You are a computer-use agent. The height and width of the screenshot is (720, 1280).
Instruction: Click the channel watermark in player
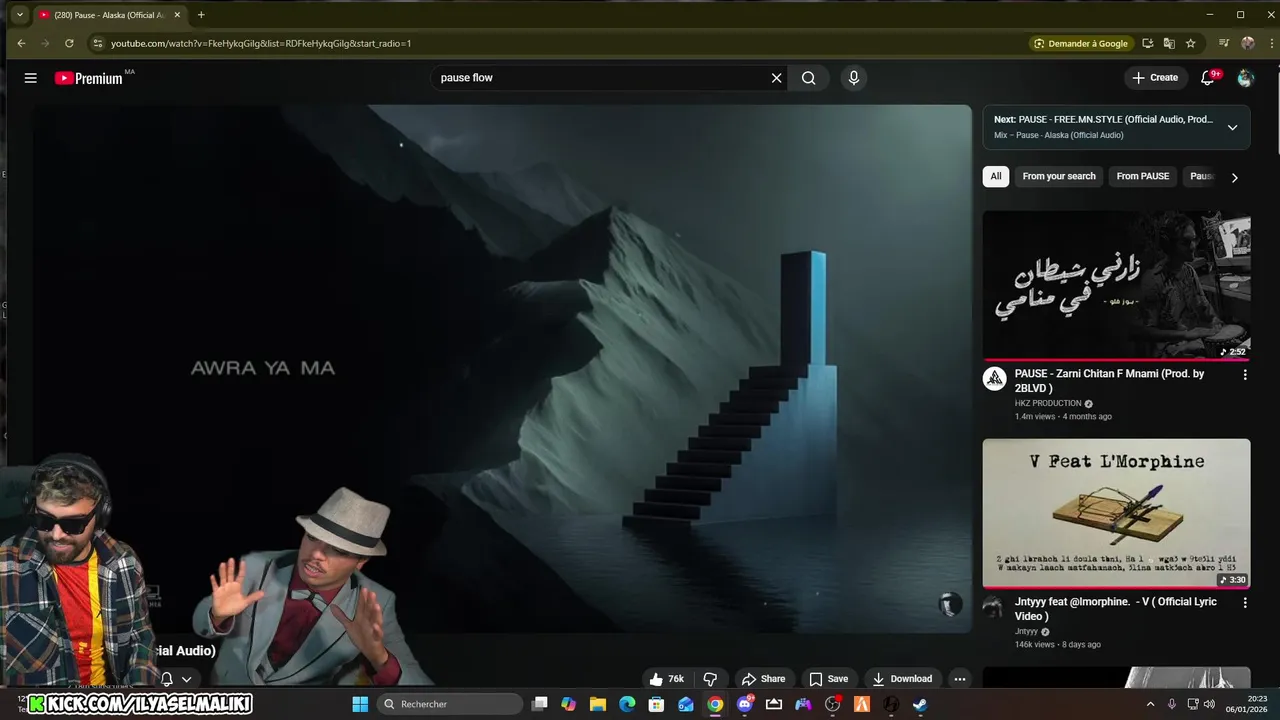tap(950, 604)
